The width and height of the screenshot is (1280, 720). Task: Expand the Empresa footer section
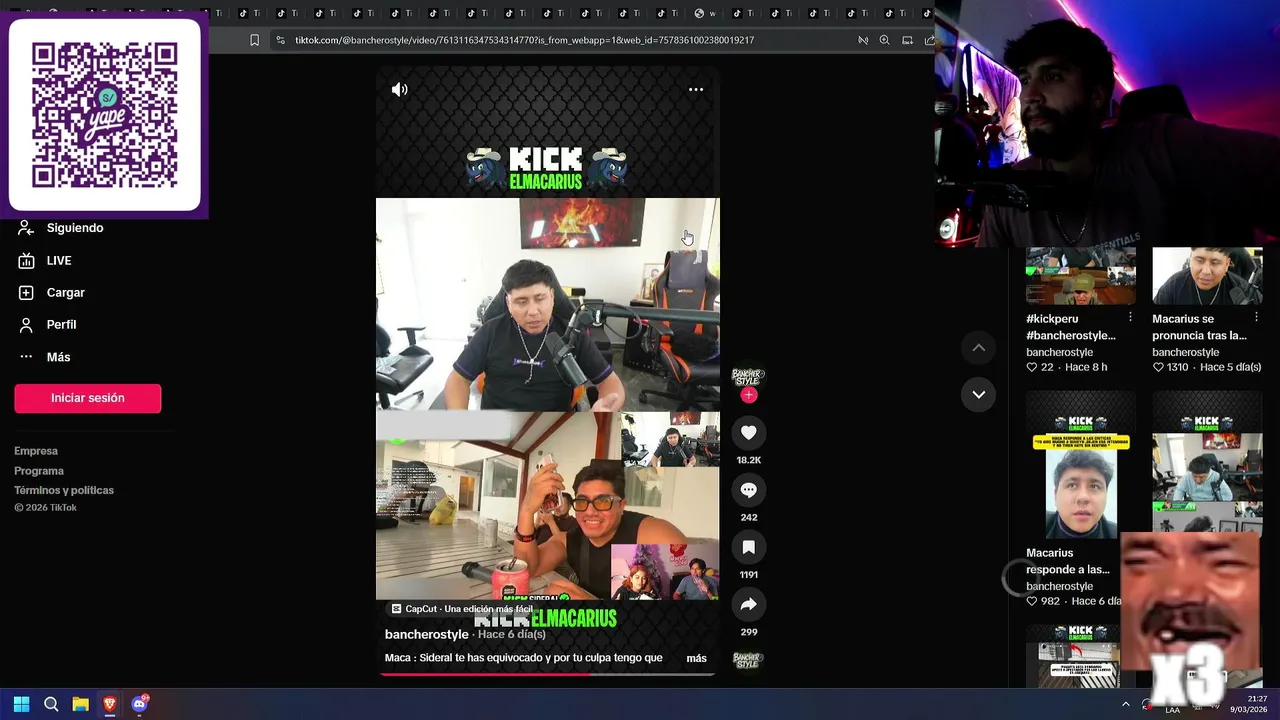(36, 451)
